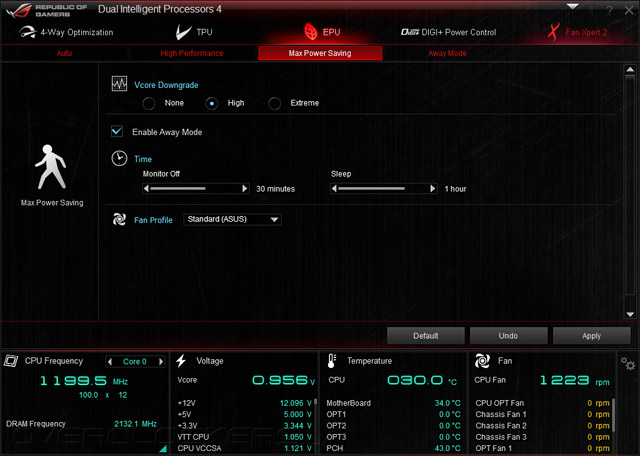Viewport: 640px width, 456px height.
Task: Click the PCH 43.0 °C value
Action: (447, 448)
